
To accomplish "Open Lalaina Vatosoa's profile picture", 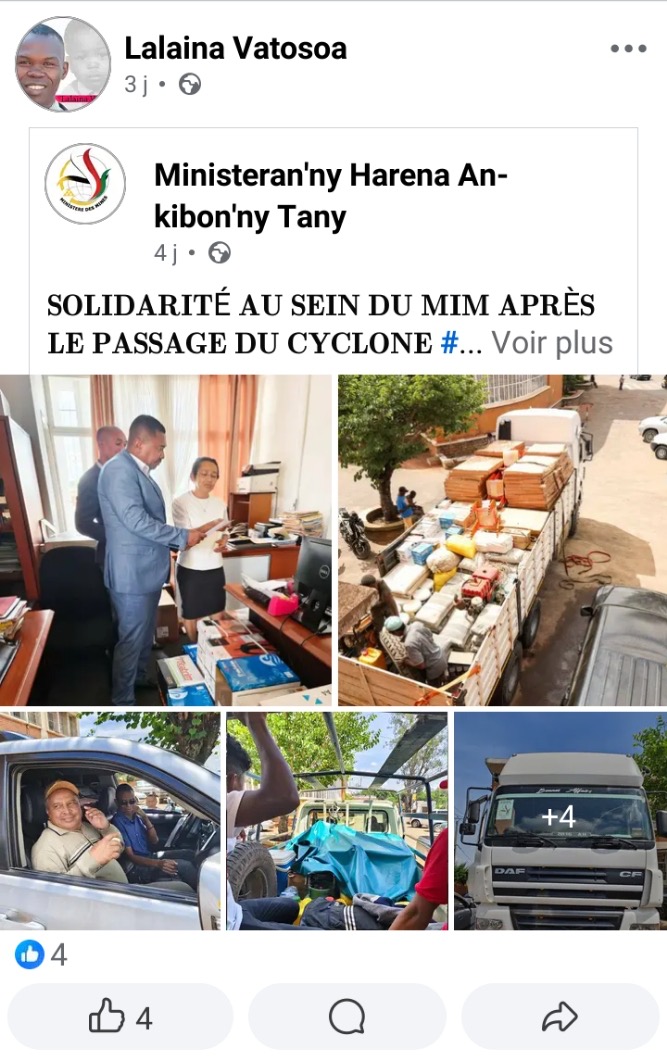I will point(63,64).
